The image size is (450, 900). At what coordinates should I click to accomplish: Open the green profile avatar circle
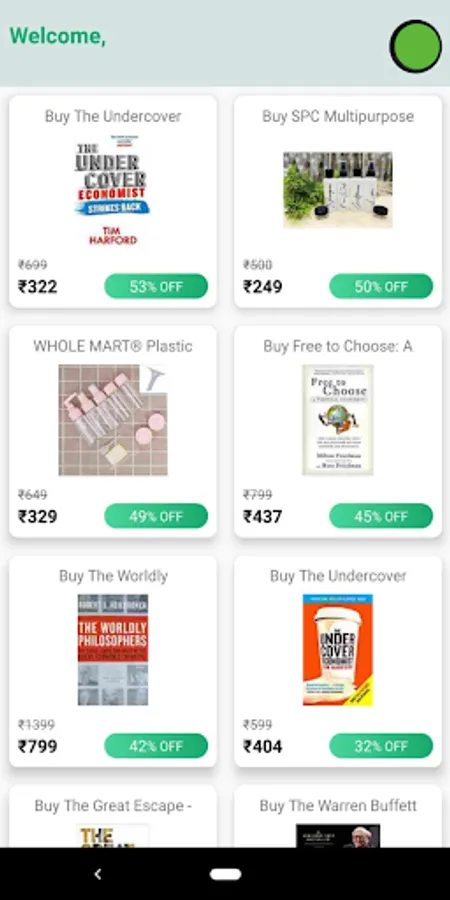pyautogui.click(x=416, y=46)
